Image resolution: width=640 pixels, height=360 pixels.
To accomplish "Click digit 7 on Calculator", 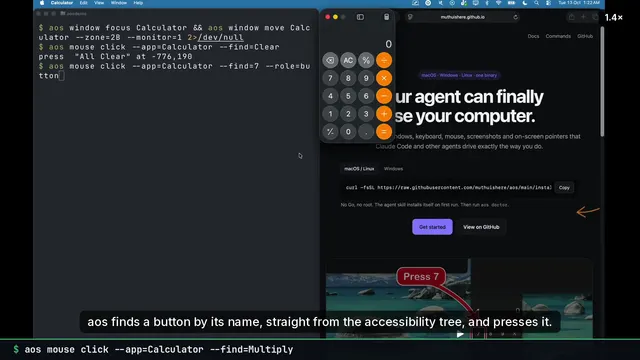I will (x=330, y=78).
